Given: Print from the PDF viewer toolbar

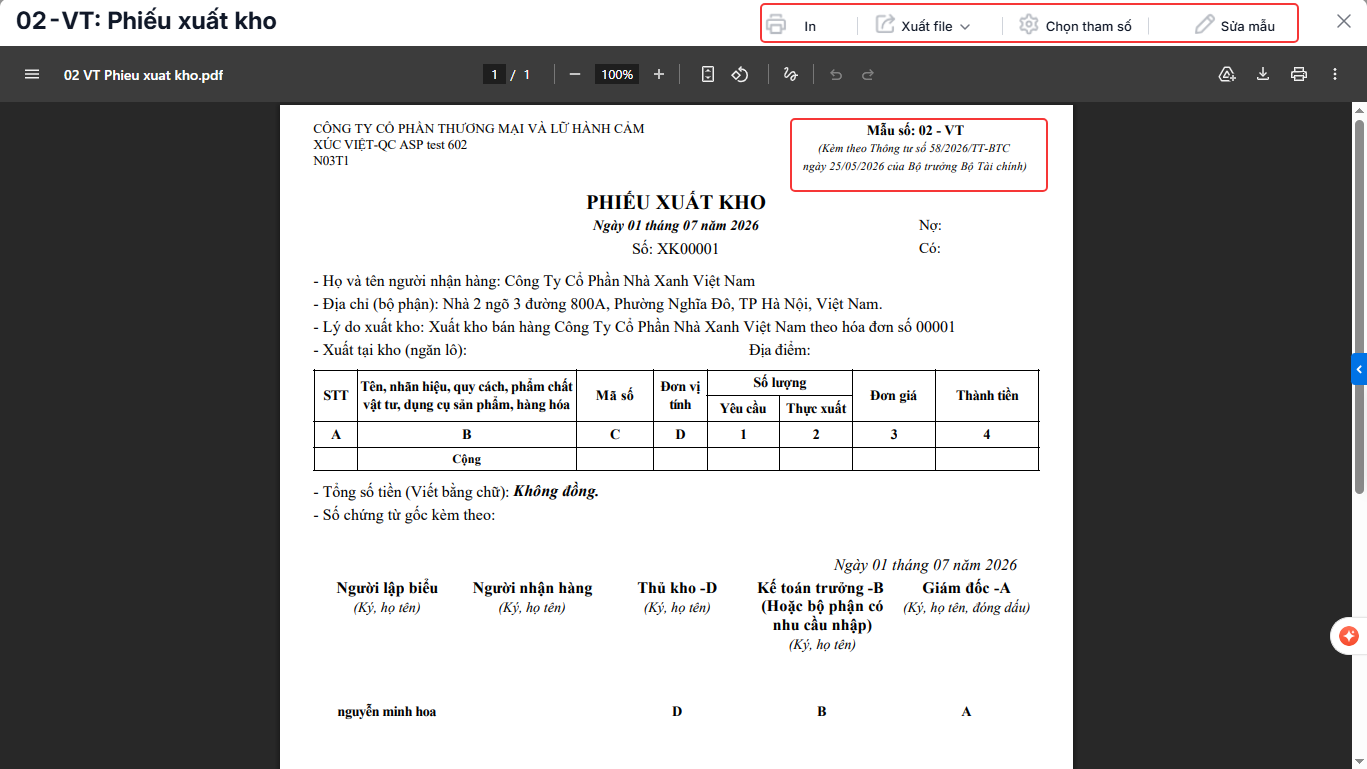Looking at the screenshot, I should 1299,74.
